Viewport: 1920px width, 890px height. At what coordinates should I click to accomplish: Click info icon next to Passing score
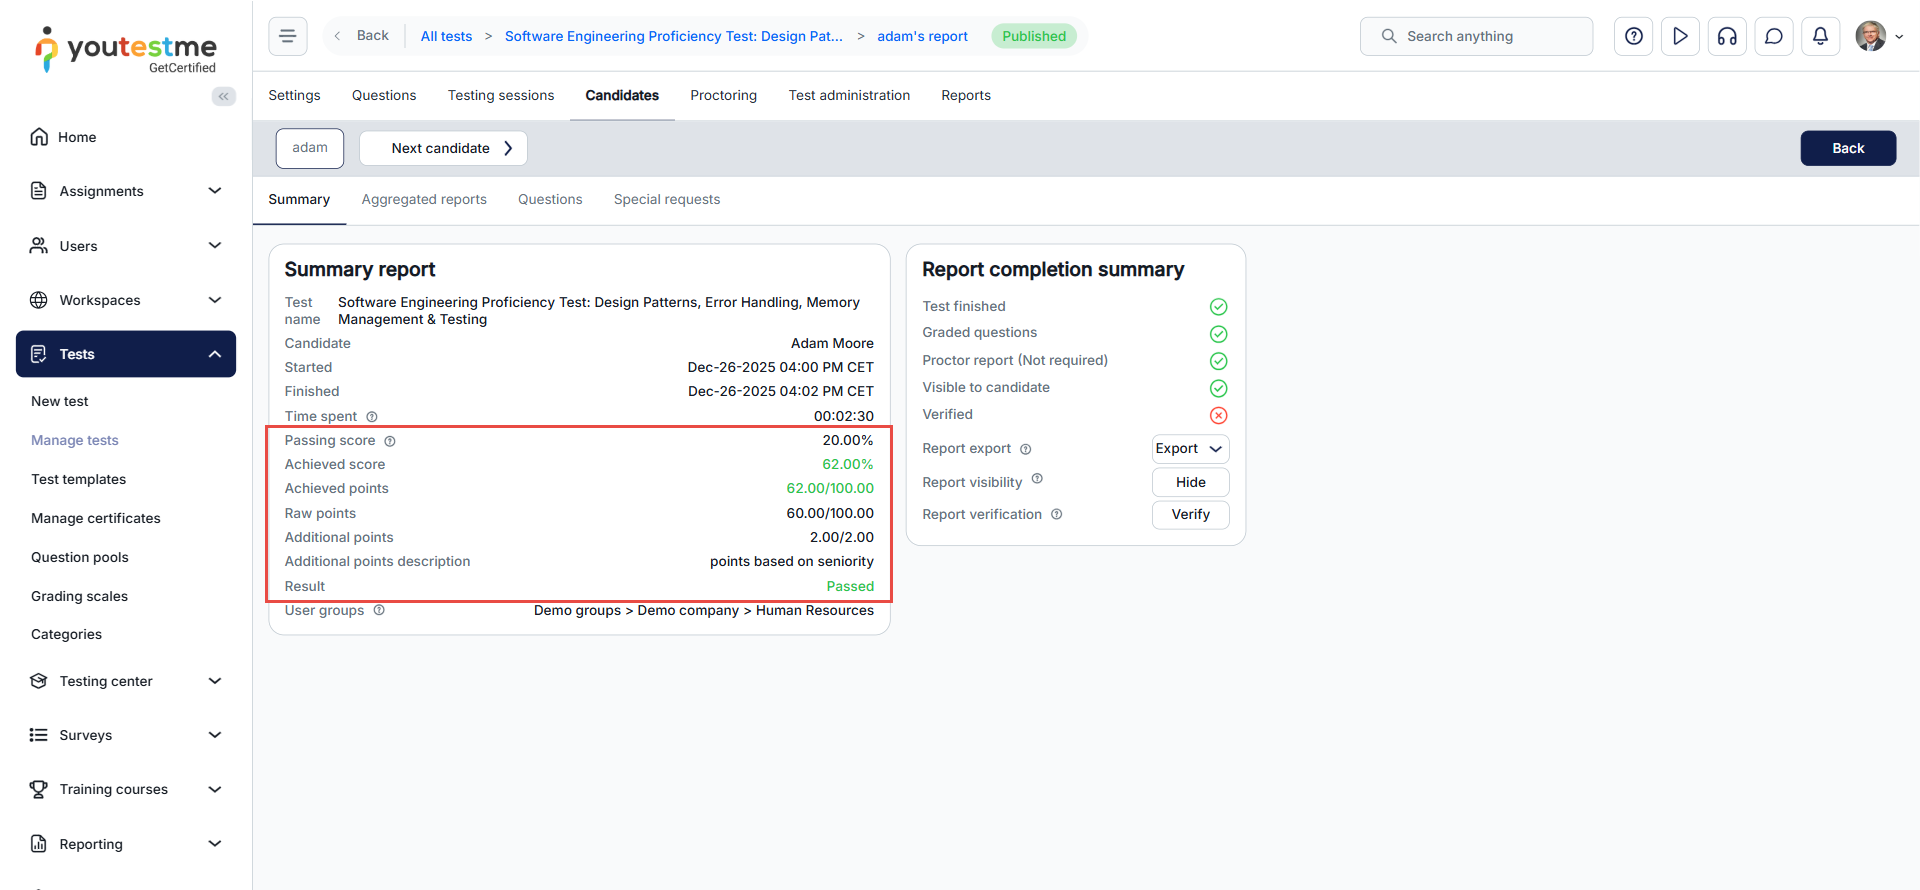click(x=390, y=441)
